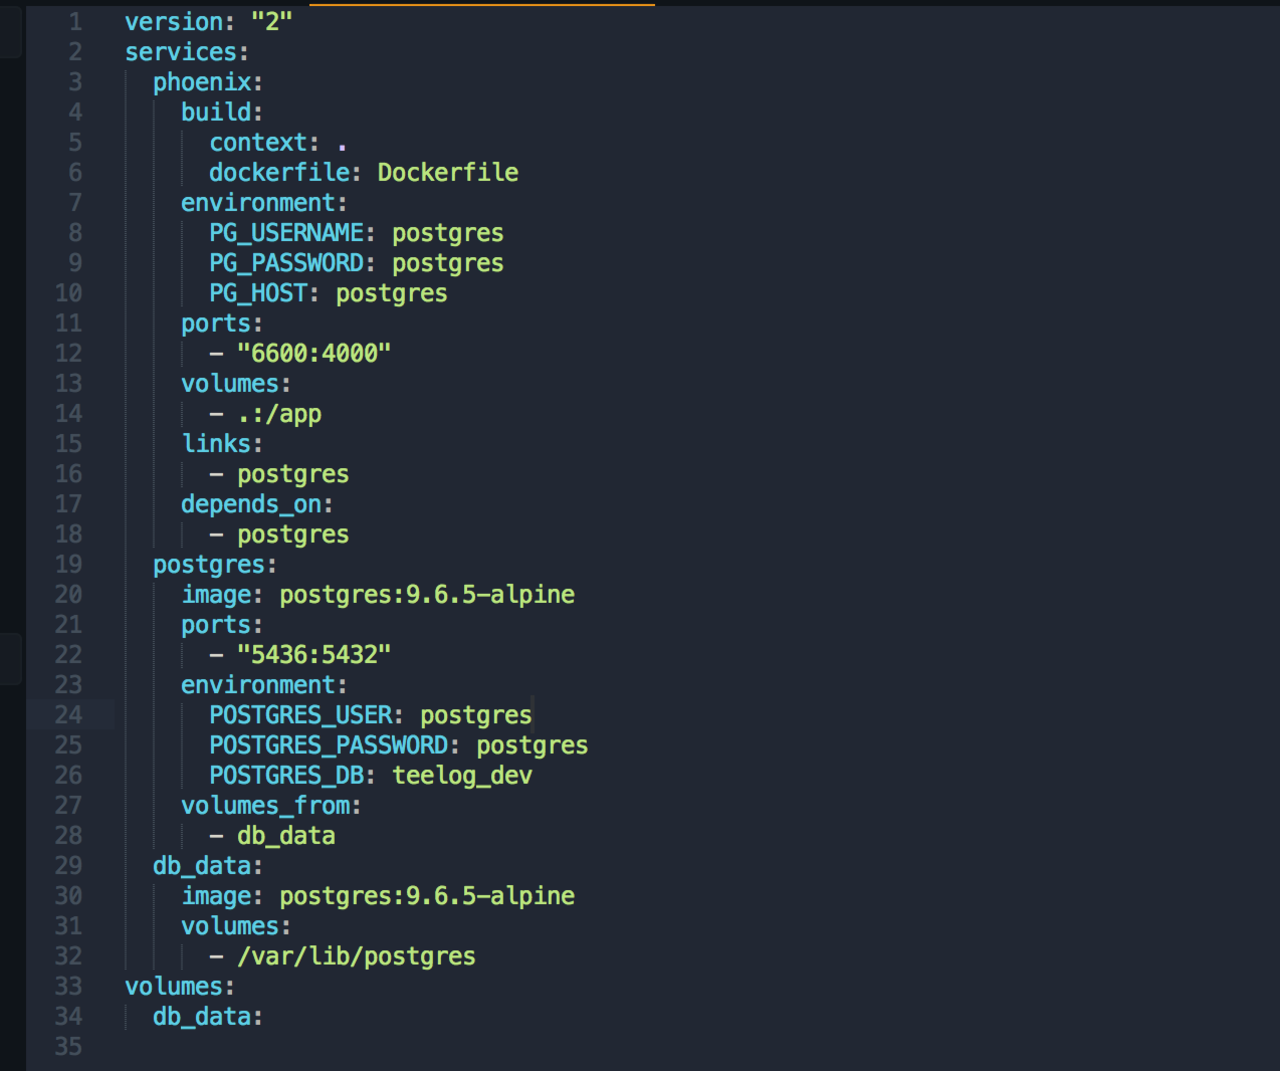
Task: Click the Dockerfile value on line 6
Action: tap(447, 172)
